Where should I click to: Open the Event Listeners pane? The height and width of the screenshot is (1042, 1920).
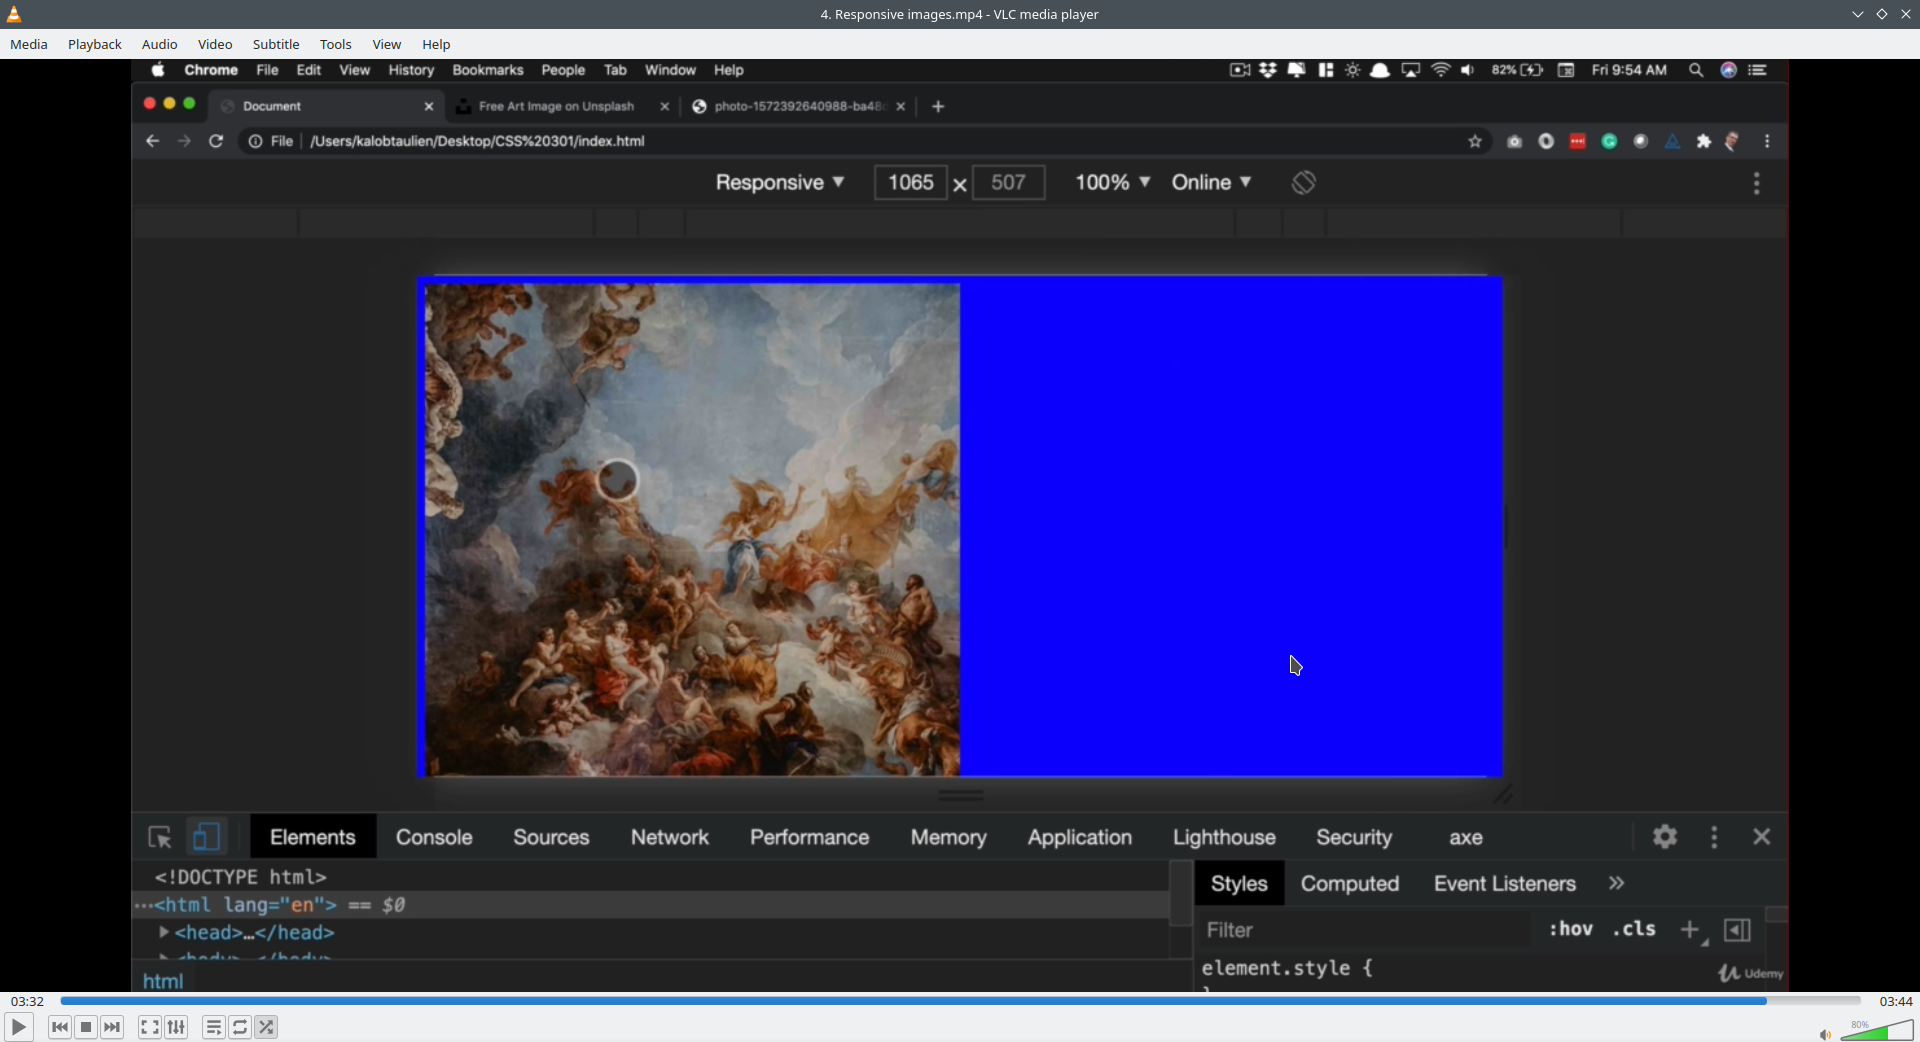click(x=1504, y=884)
